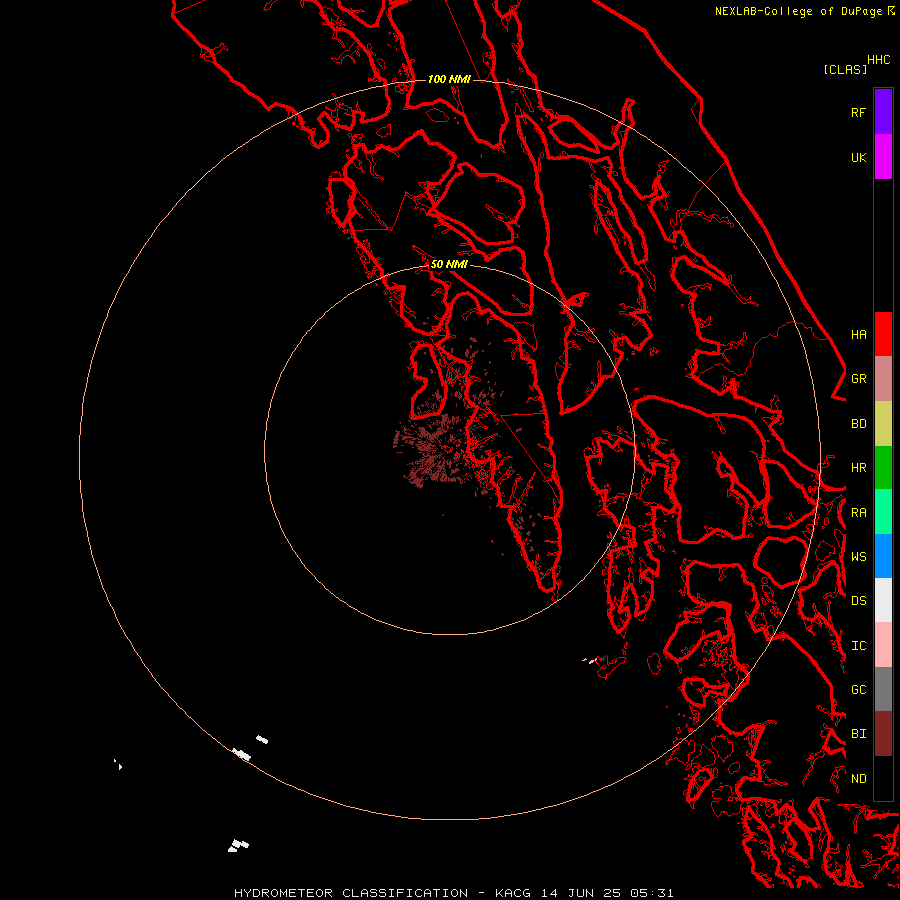This screenshot has width=900, height=900.
Task: Click the [CLAS] units label
Action: pyautogui.click(x=844, y=69)
